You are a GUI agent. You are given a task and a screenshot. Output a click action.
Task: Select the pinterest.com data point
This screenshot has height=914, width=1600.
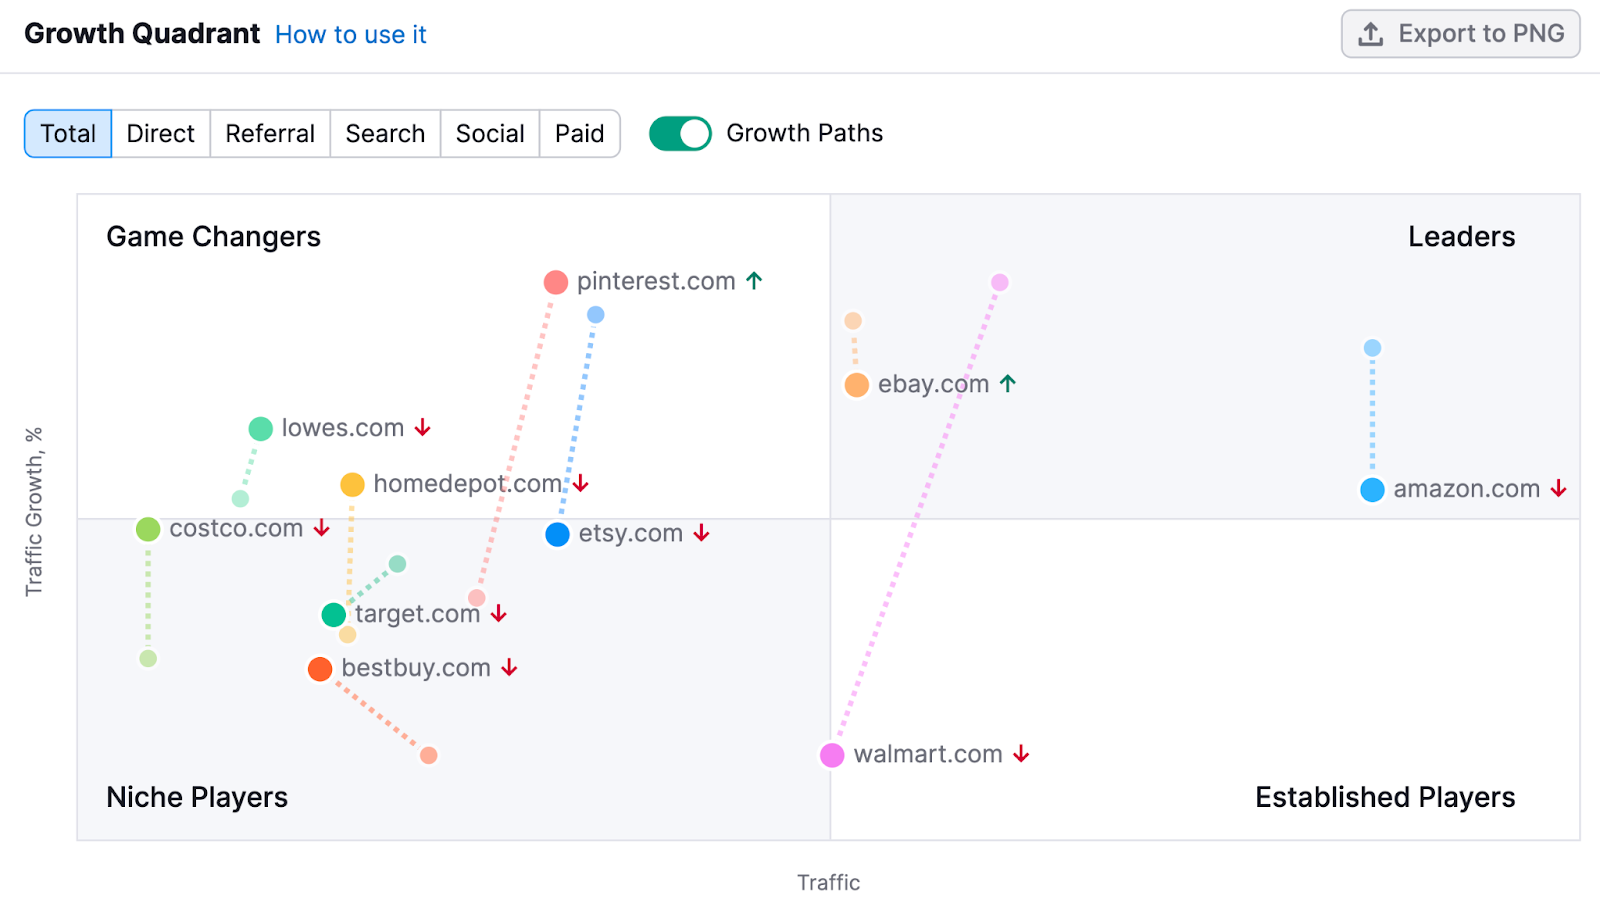556,281
